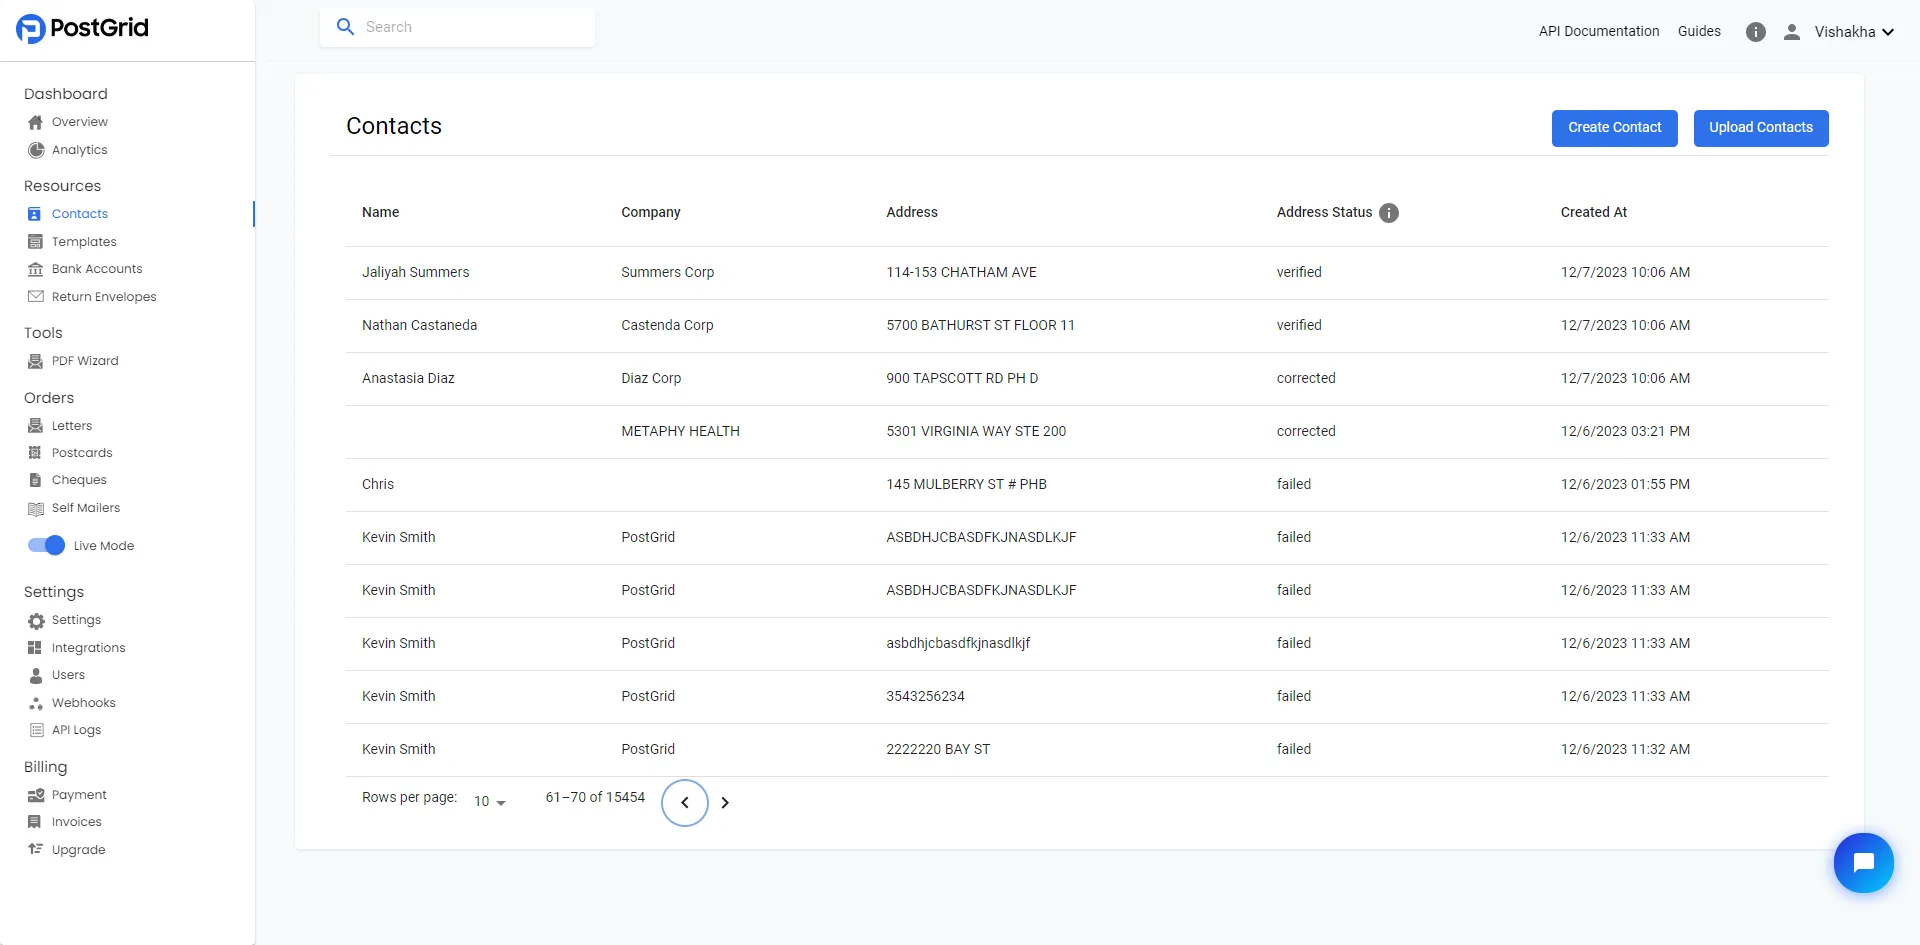Viewport: 1920px width, 945px height.
Task: Select the previous page navigation arrow
Action: pyautogui.click(x=684, y=802)
